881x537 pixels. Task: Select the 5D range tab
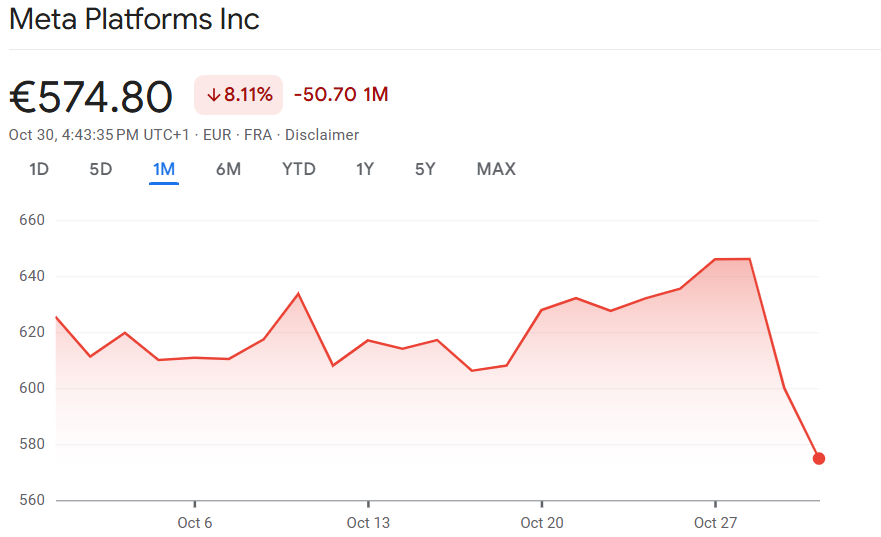tap(101, 169)
